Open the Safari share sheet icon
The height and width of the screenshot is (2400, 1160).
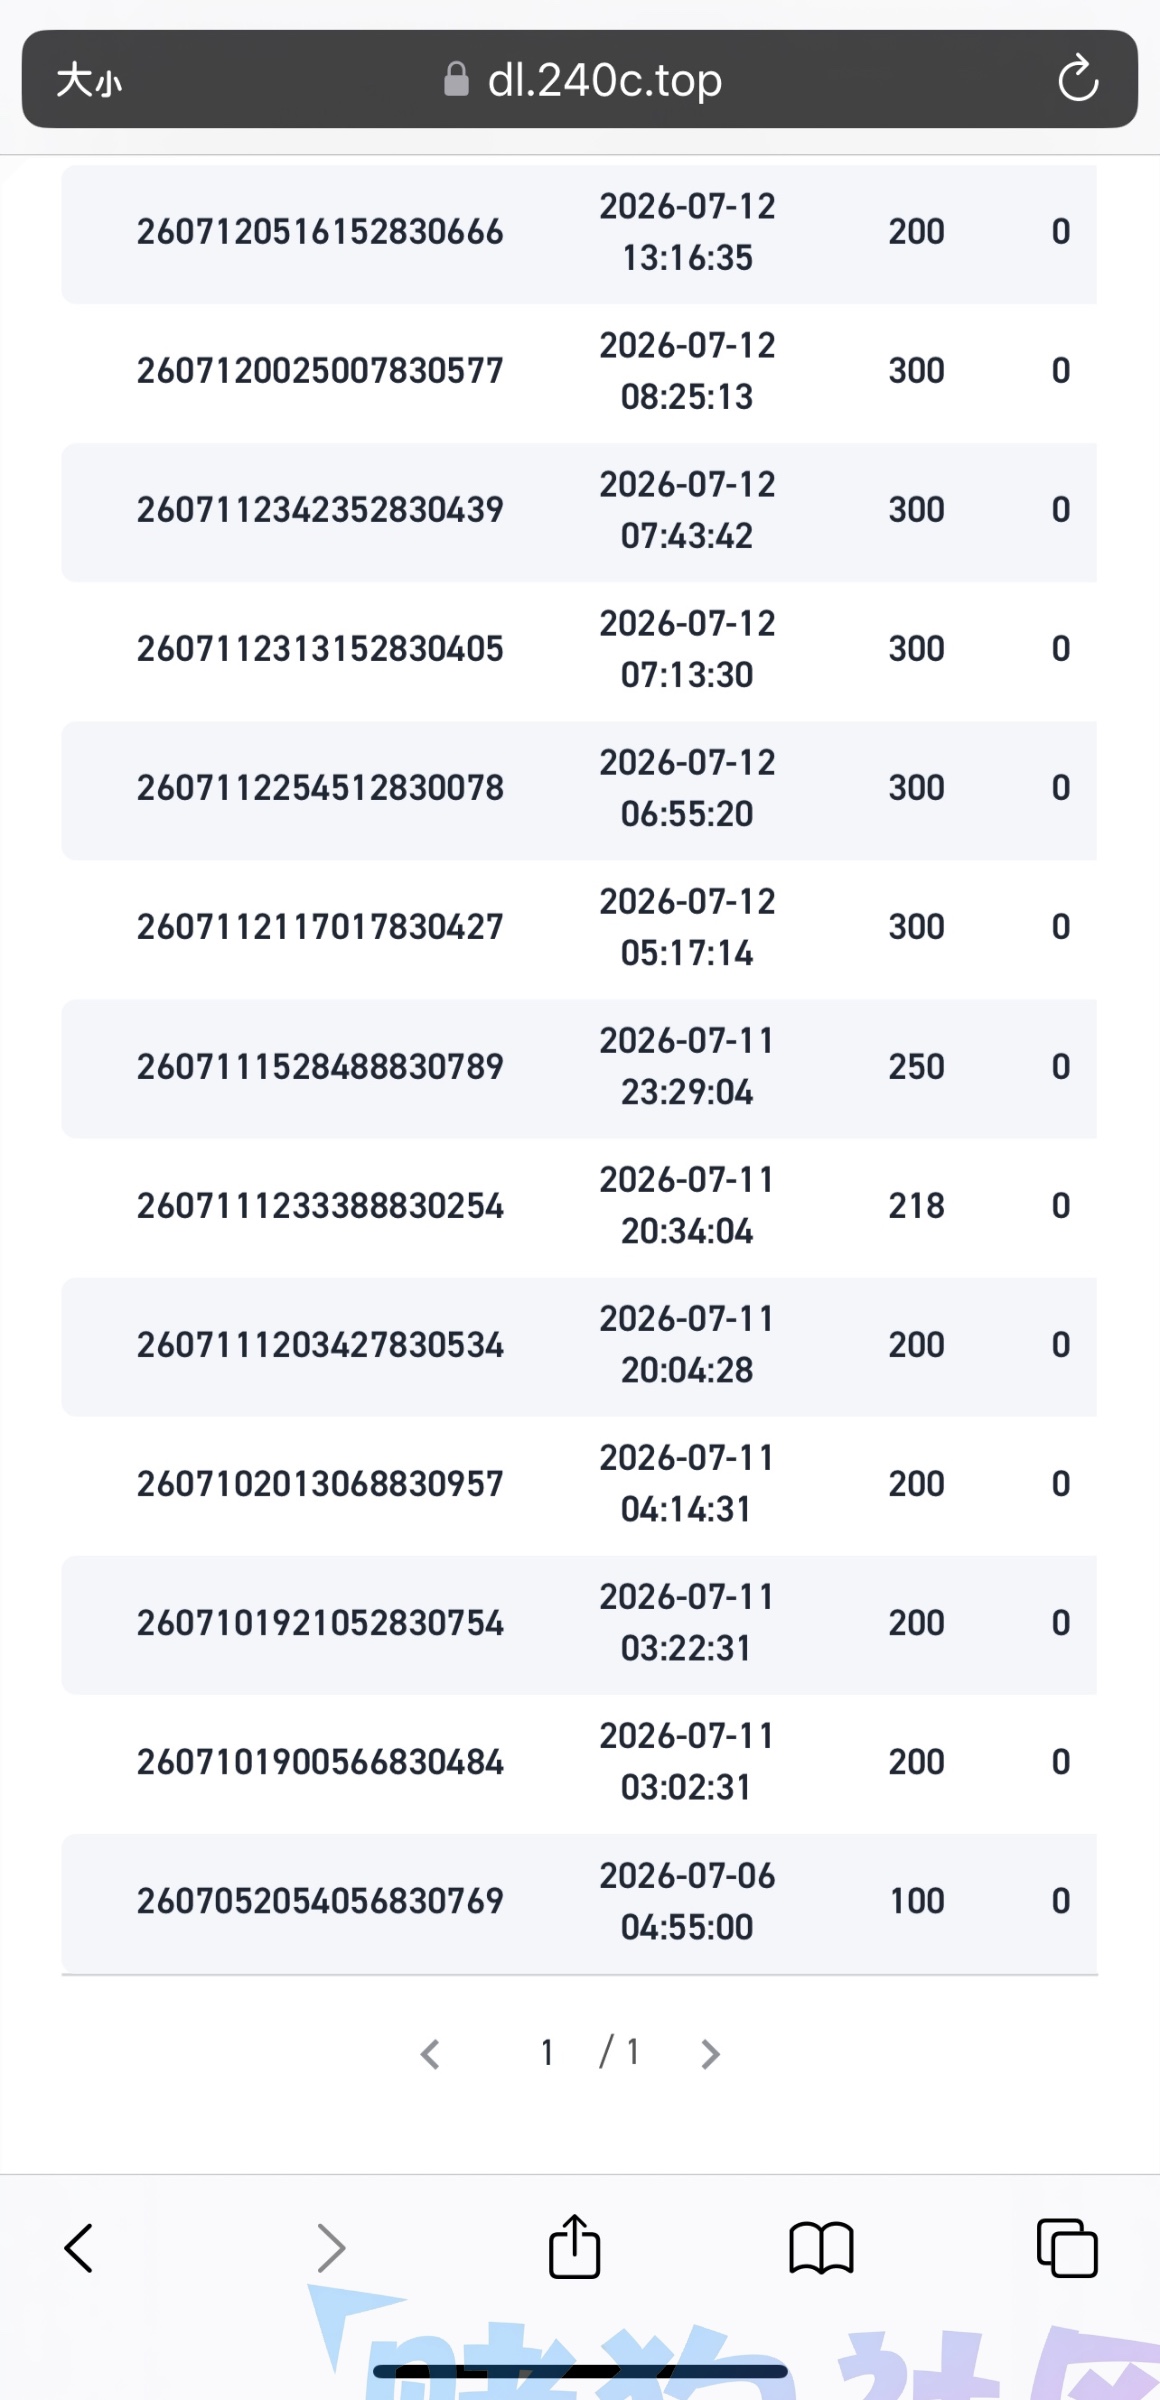(575, 2246)
